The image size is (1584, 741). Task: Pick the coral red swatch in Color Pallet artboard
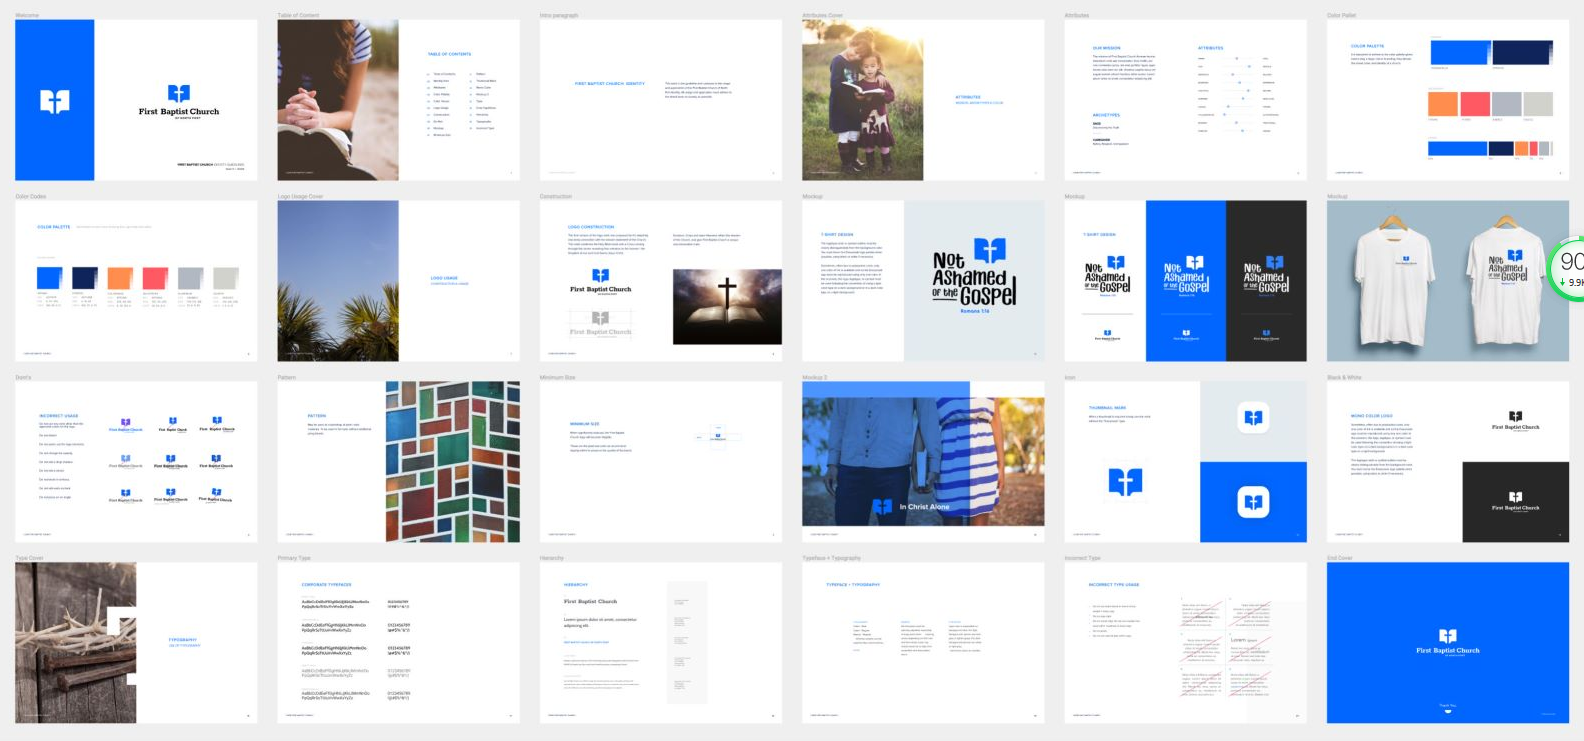pos(1475,103)
